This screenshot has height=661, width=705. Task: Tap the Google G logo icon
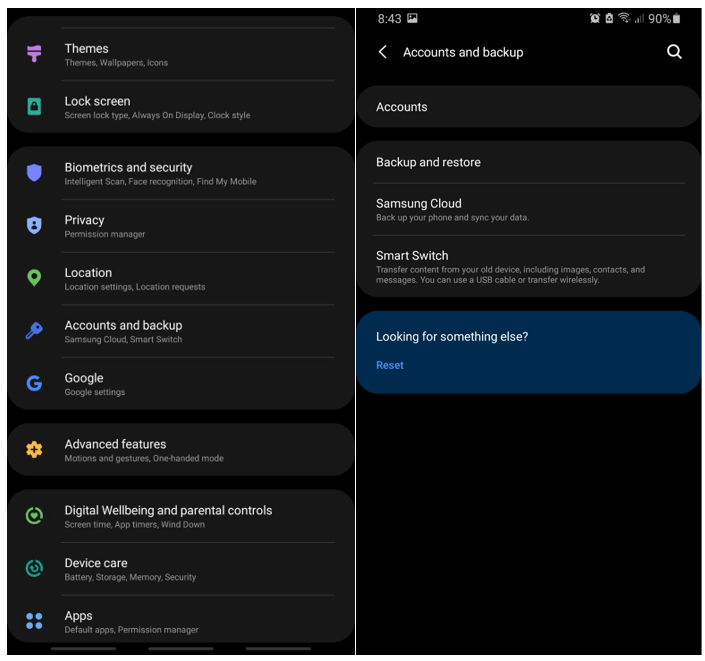click(34, 384)
